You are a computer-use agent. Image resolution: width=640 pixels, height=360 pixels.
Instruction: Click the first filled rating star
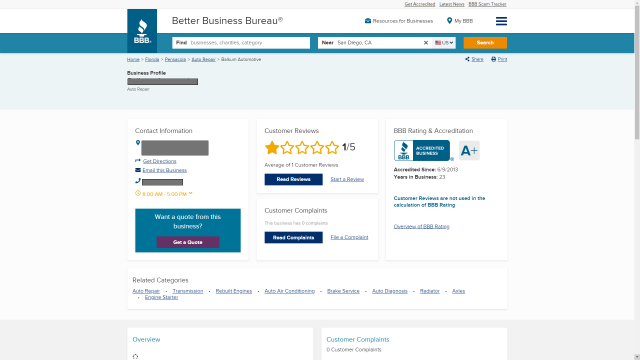coord(272,147)
